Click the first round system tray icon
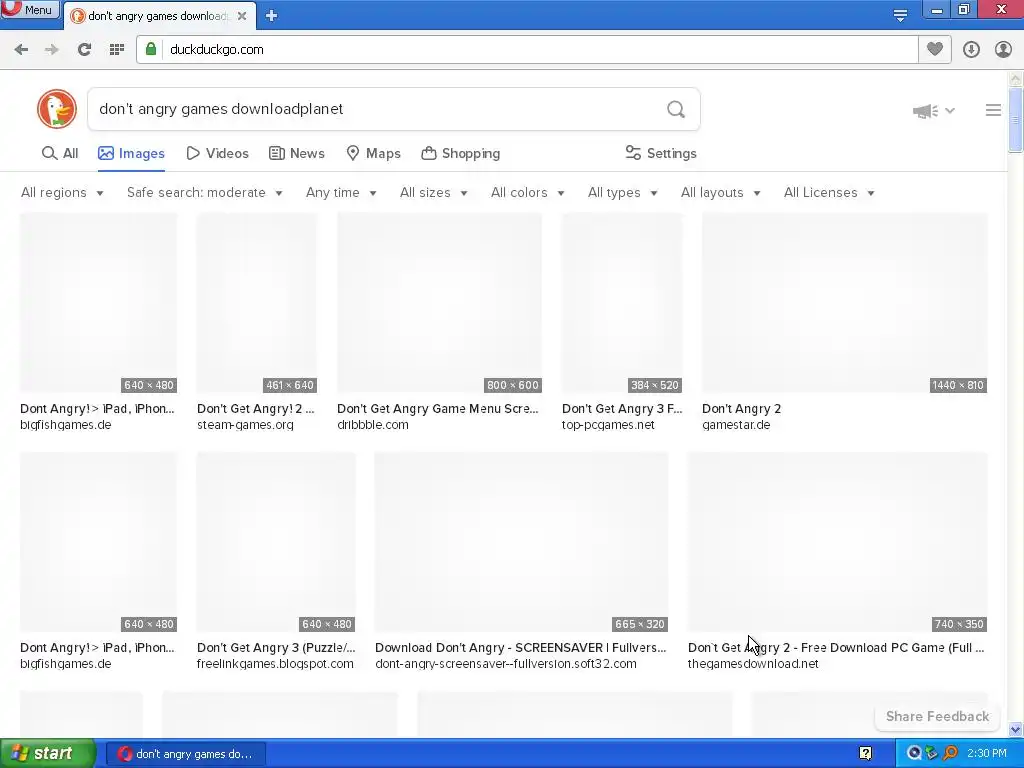 pos(914,754)
